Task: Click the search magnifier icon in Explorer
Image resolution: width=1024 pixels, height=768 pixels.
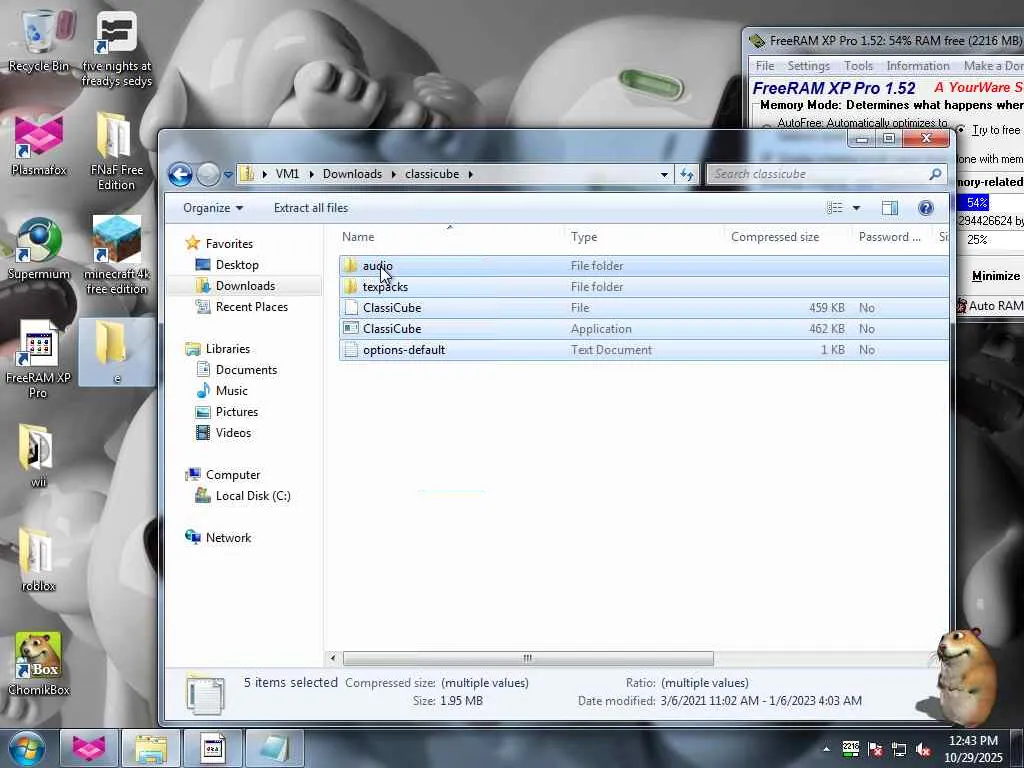Action: (x=935, y=174)
